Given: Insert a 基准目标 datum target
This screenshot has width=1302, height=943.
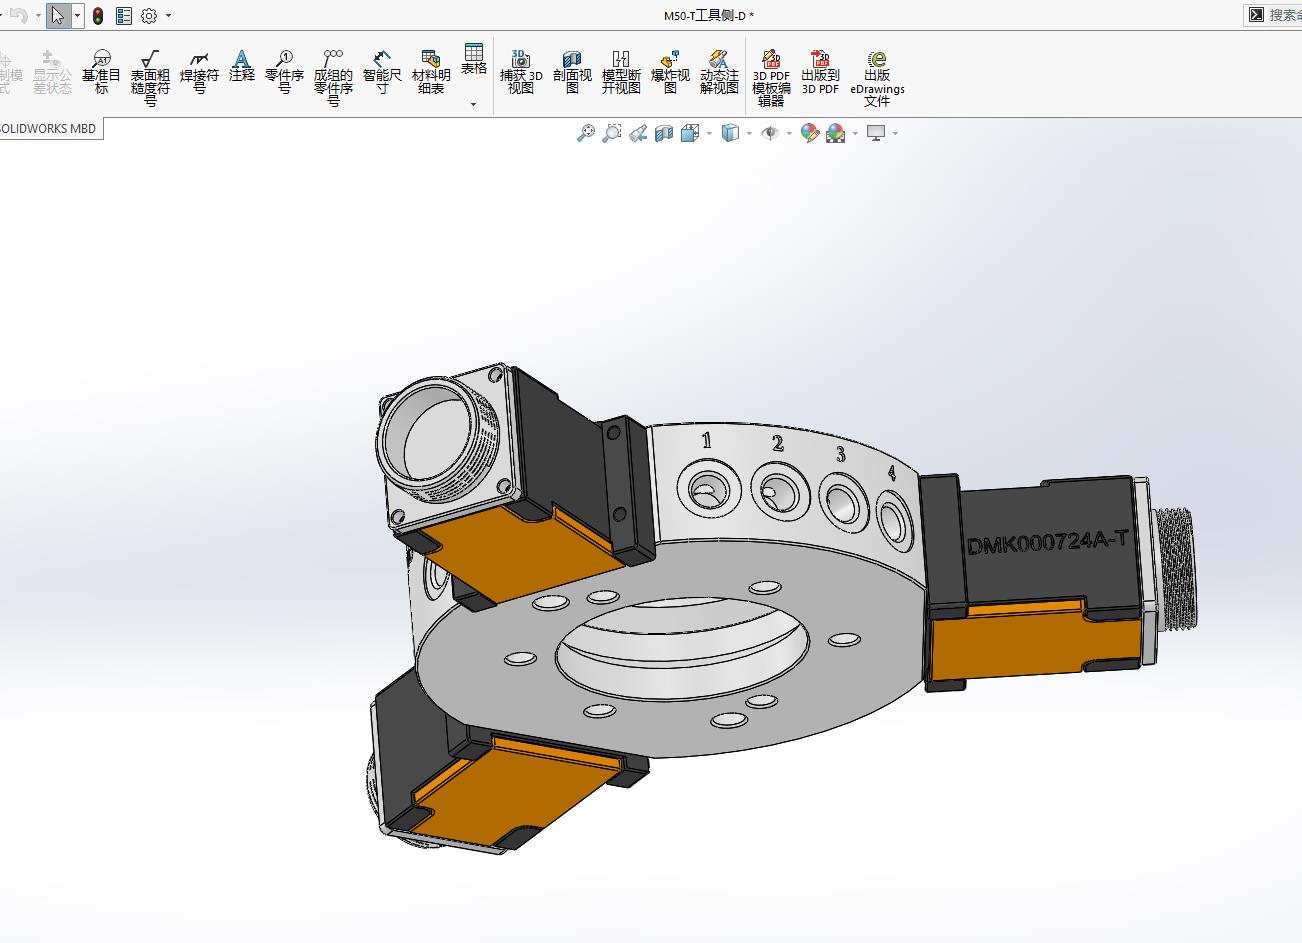Looking at the screenshot, I should (x=101, y=72).
